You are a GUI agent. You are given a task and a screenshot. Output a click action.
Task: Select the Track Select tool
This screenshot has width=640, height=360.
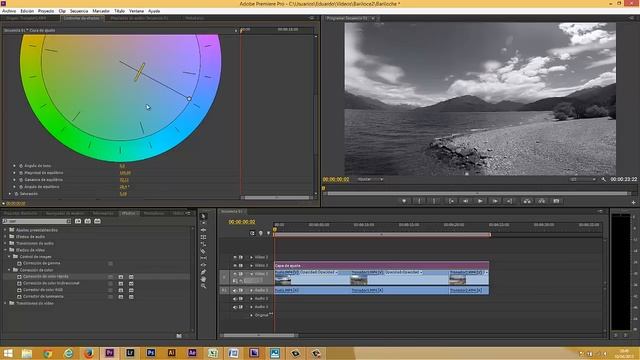pyautogui.click(x=203, y=223)
